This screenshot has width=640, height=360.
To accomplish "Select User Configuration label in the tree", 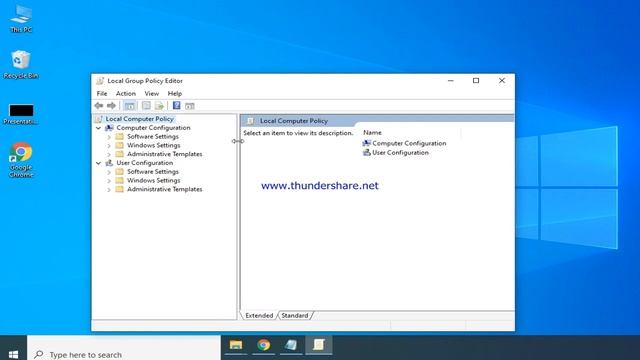I will pyautogui.click(x=144, y=163).
